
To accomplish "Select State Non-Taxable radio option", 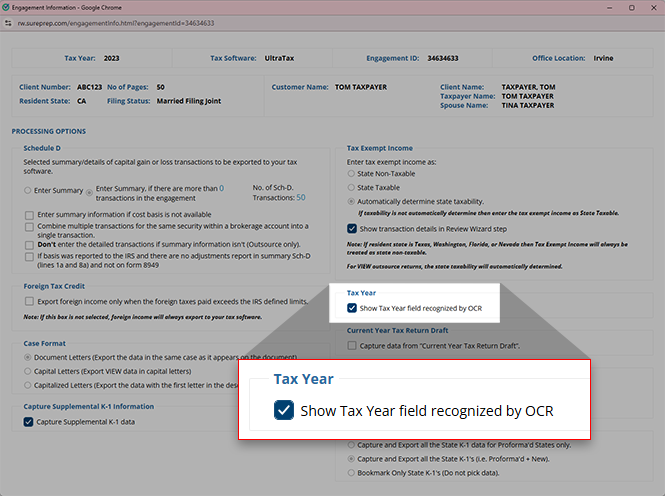I will 351,173.
